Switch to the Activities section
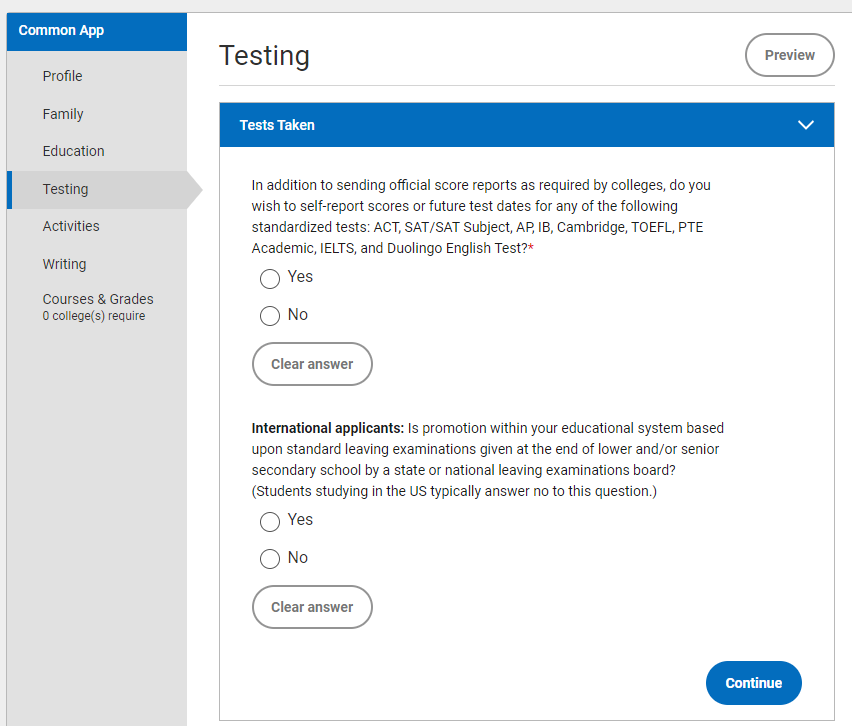Screen dimensions: 852x726 click(71, 226)
